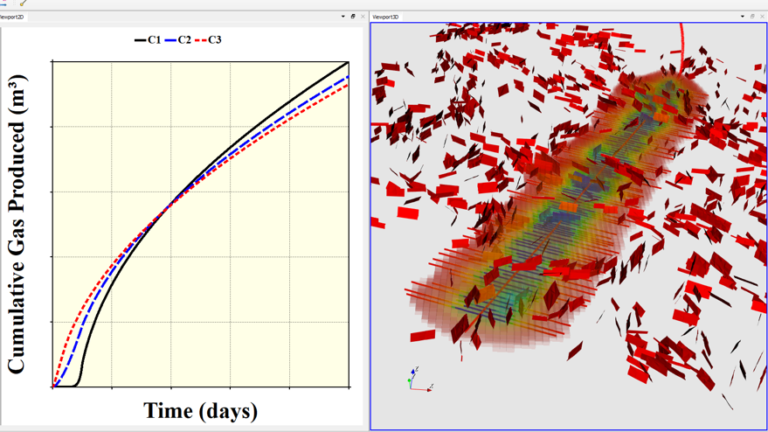Undock the Viewport3D panel
Screen dimensions: 768x432
(751, 17)
